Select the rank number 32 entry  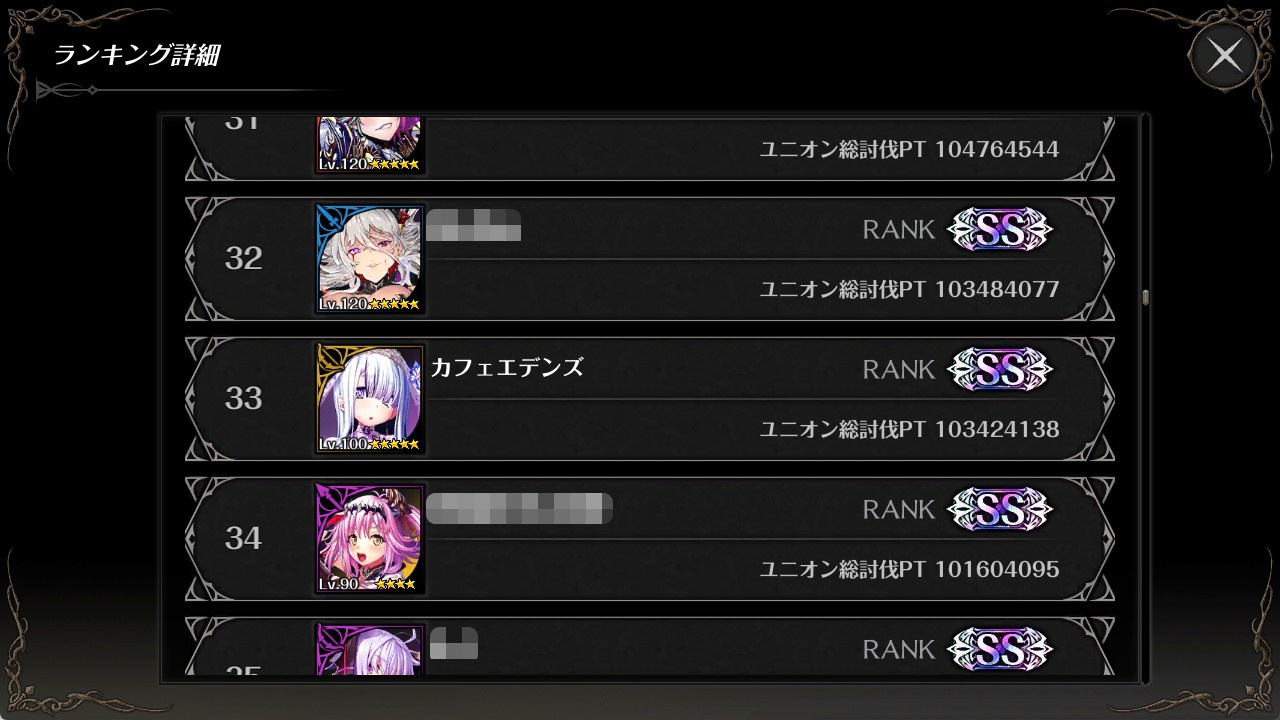coord(244,259)
